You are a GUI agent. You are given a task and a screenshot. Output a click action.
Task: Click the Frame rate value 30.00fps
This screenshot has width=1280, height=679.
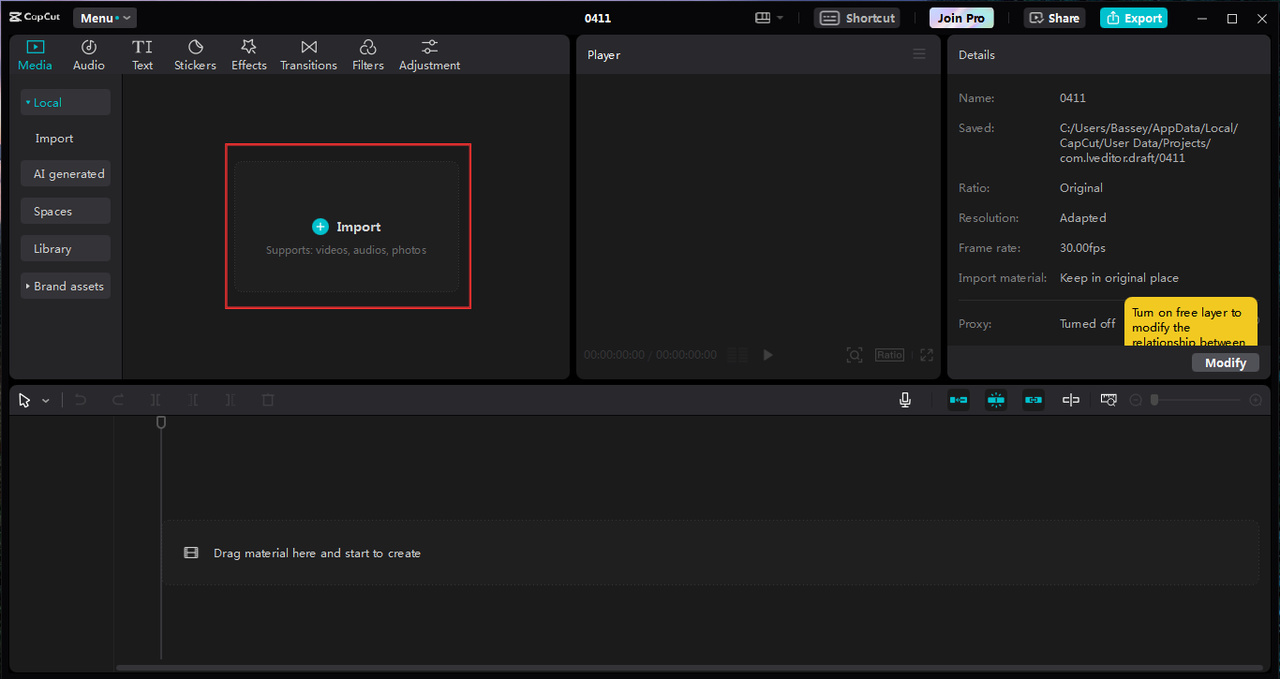coord(1083,248)
